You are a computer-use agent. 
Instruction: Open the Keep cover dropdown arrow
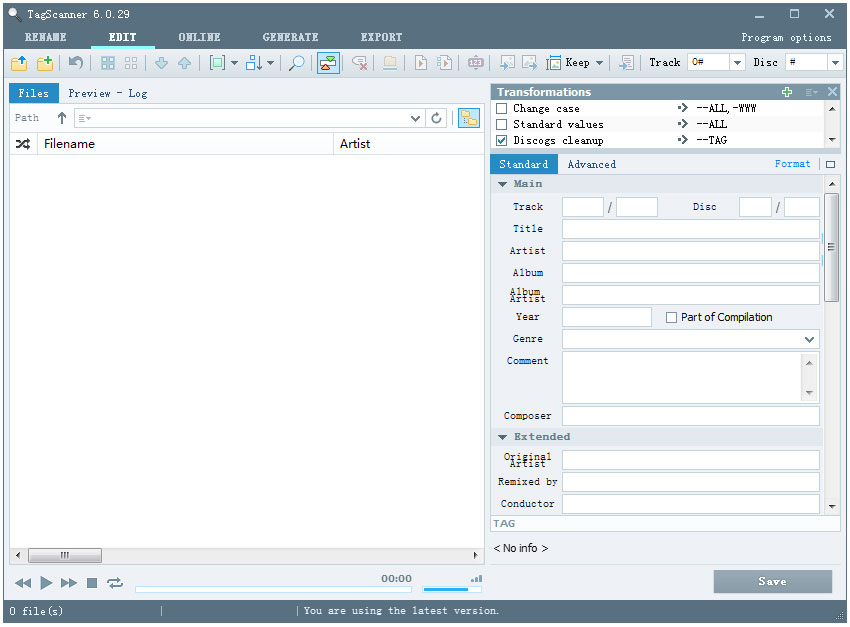(600, 63)
